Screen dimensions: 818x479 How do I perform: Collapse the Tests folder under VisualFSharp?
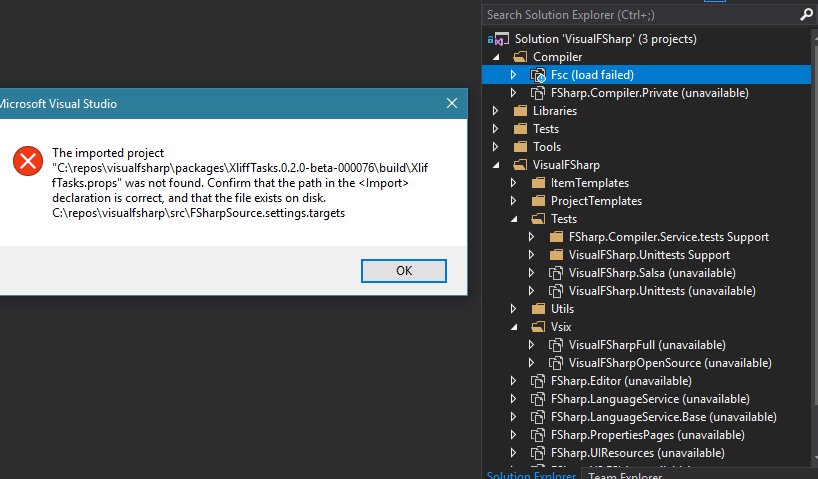point(513,219)
